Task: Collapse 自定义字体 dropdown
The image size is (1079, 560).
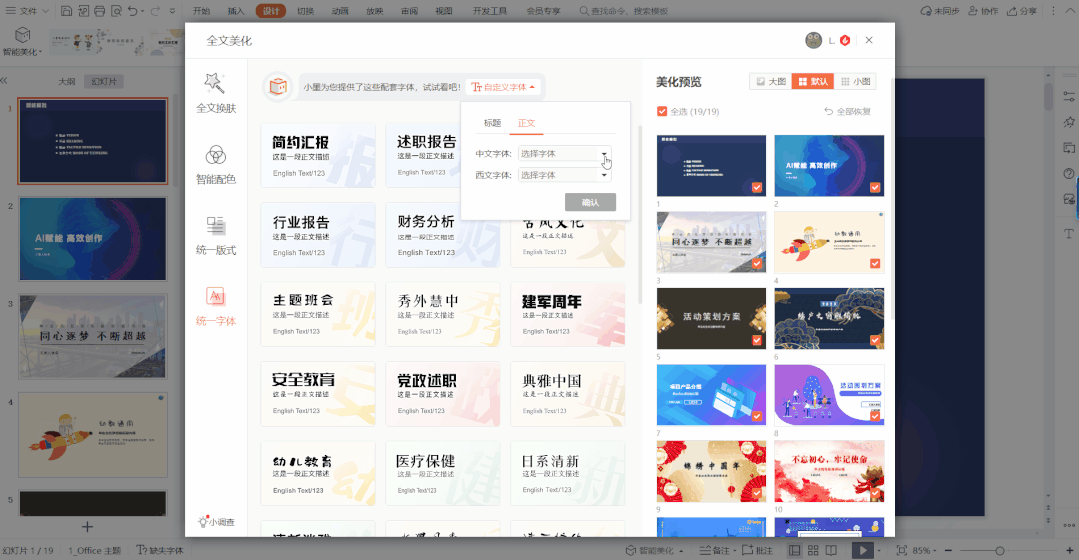Action: coord(504,87)
